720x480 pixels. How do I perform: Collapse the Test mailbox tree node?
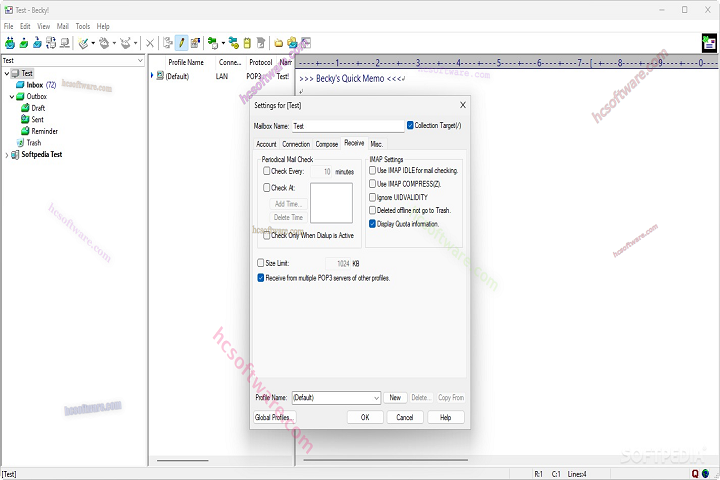6,73
